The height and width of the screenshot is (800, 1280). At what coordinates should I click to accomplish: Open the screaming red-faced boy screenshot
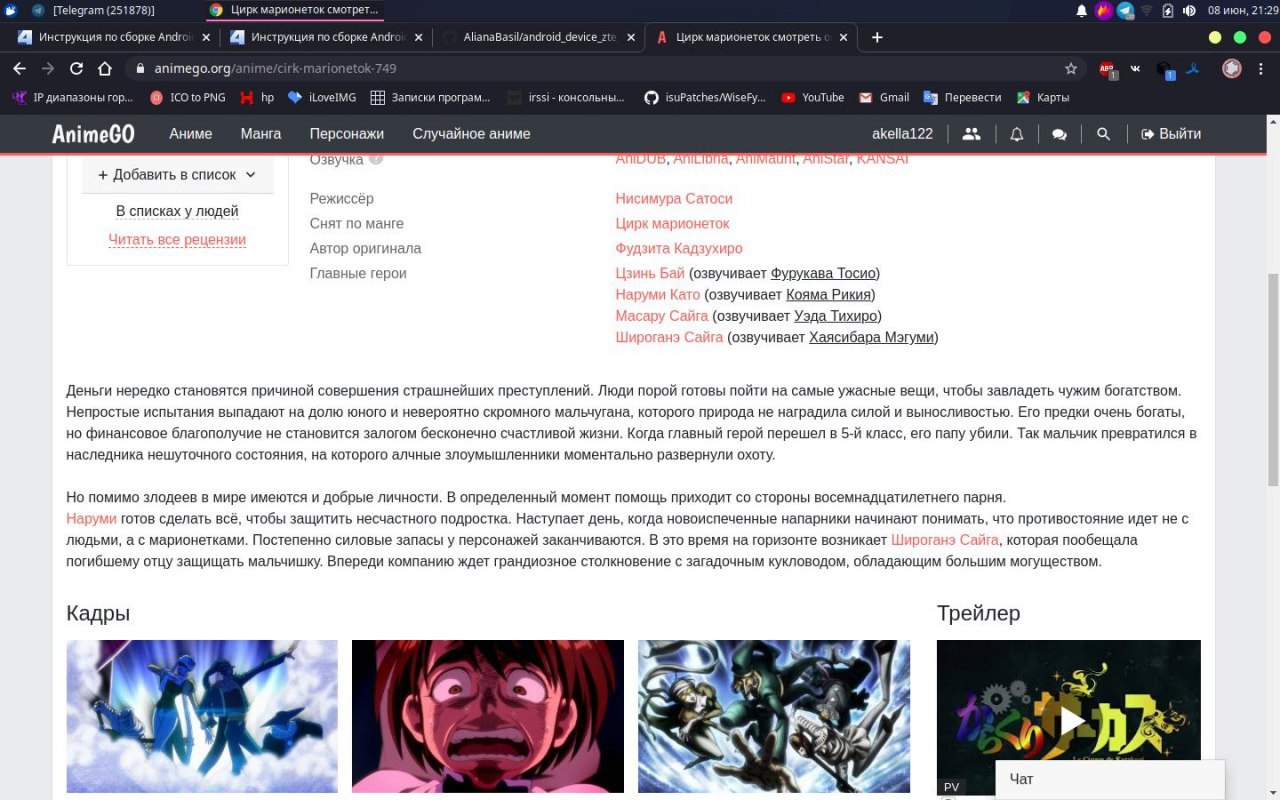point(488,716)
